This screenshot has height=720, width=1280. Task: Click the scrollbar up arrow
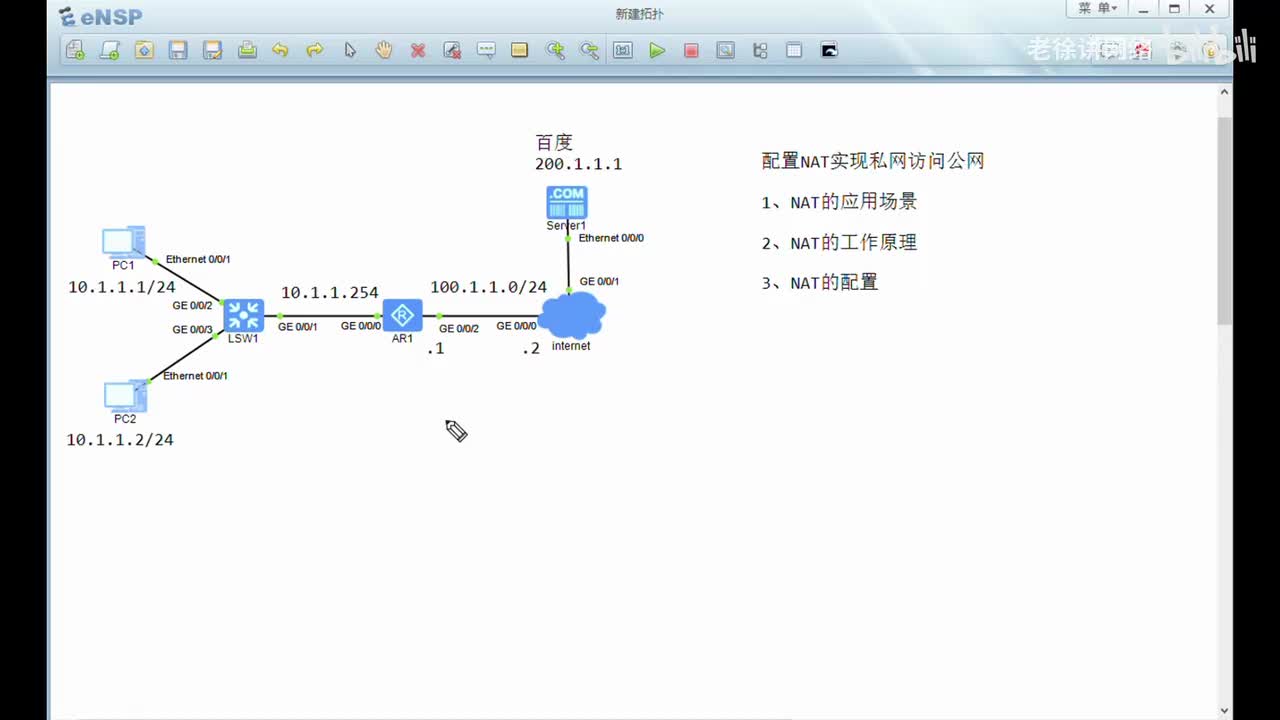point(1224,92)
